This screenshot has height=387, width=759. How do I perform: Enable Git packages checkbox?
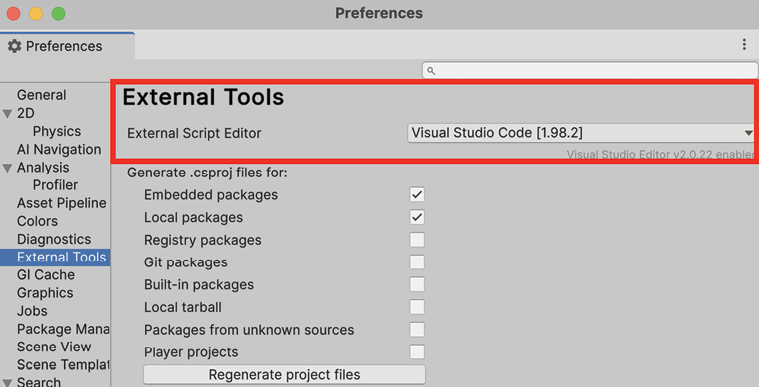417,262
